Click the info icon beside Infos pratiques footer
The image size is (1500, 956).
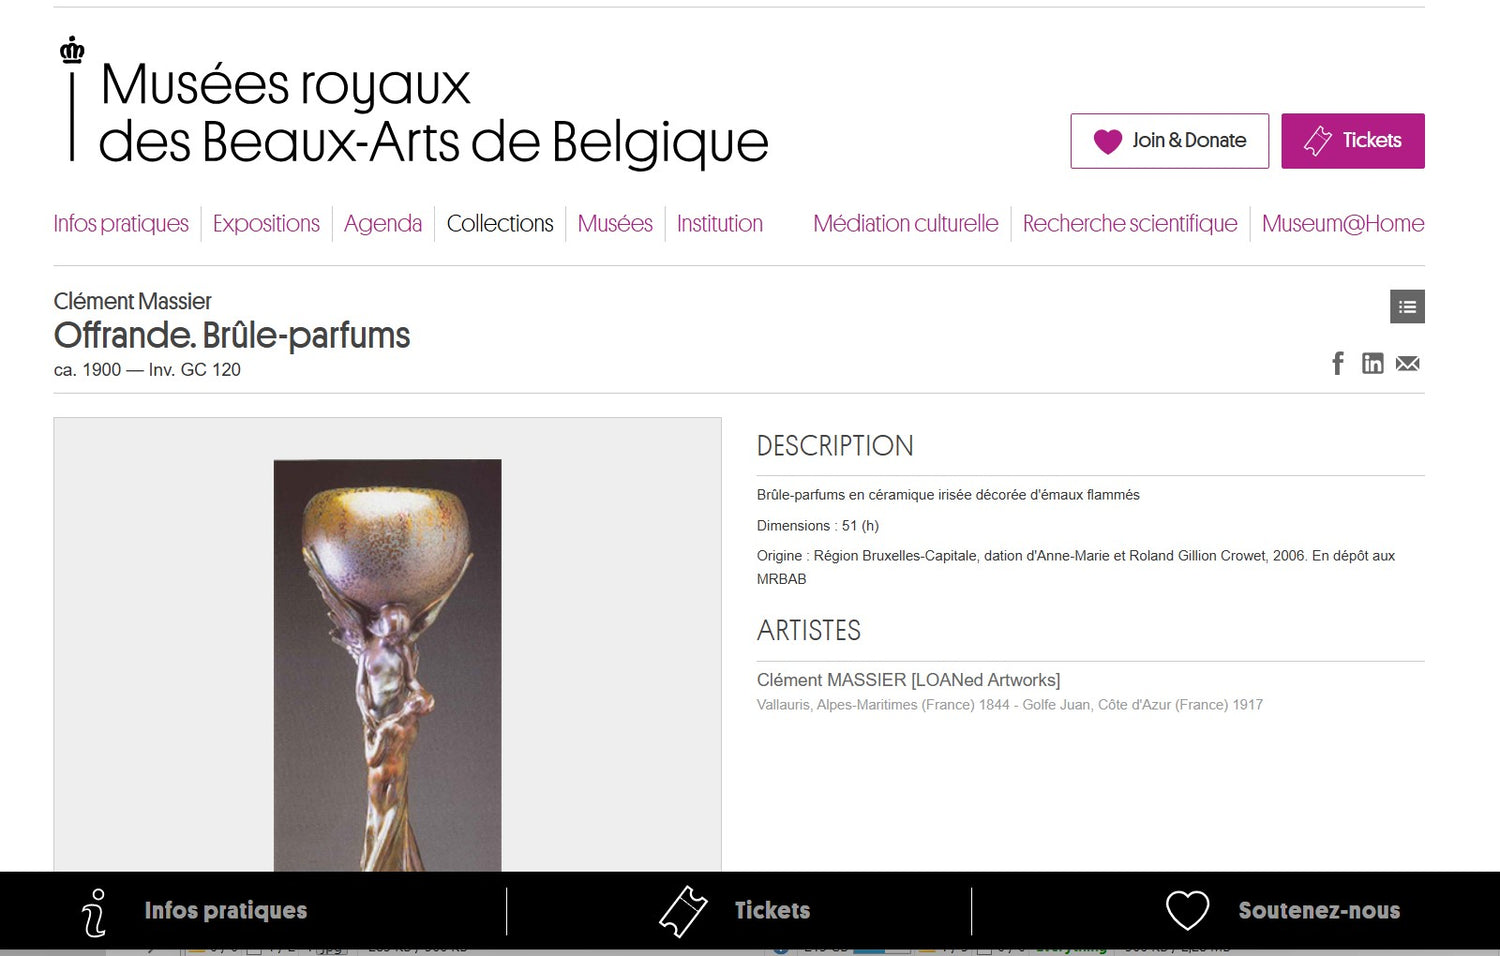tap(94, 912)
